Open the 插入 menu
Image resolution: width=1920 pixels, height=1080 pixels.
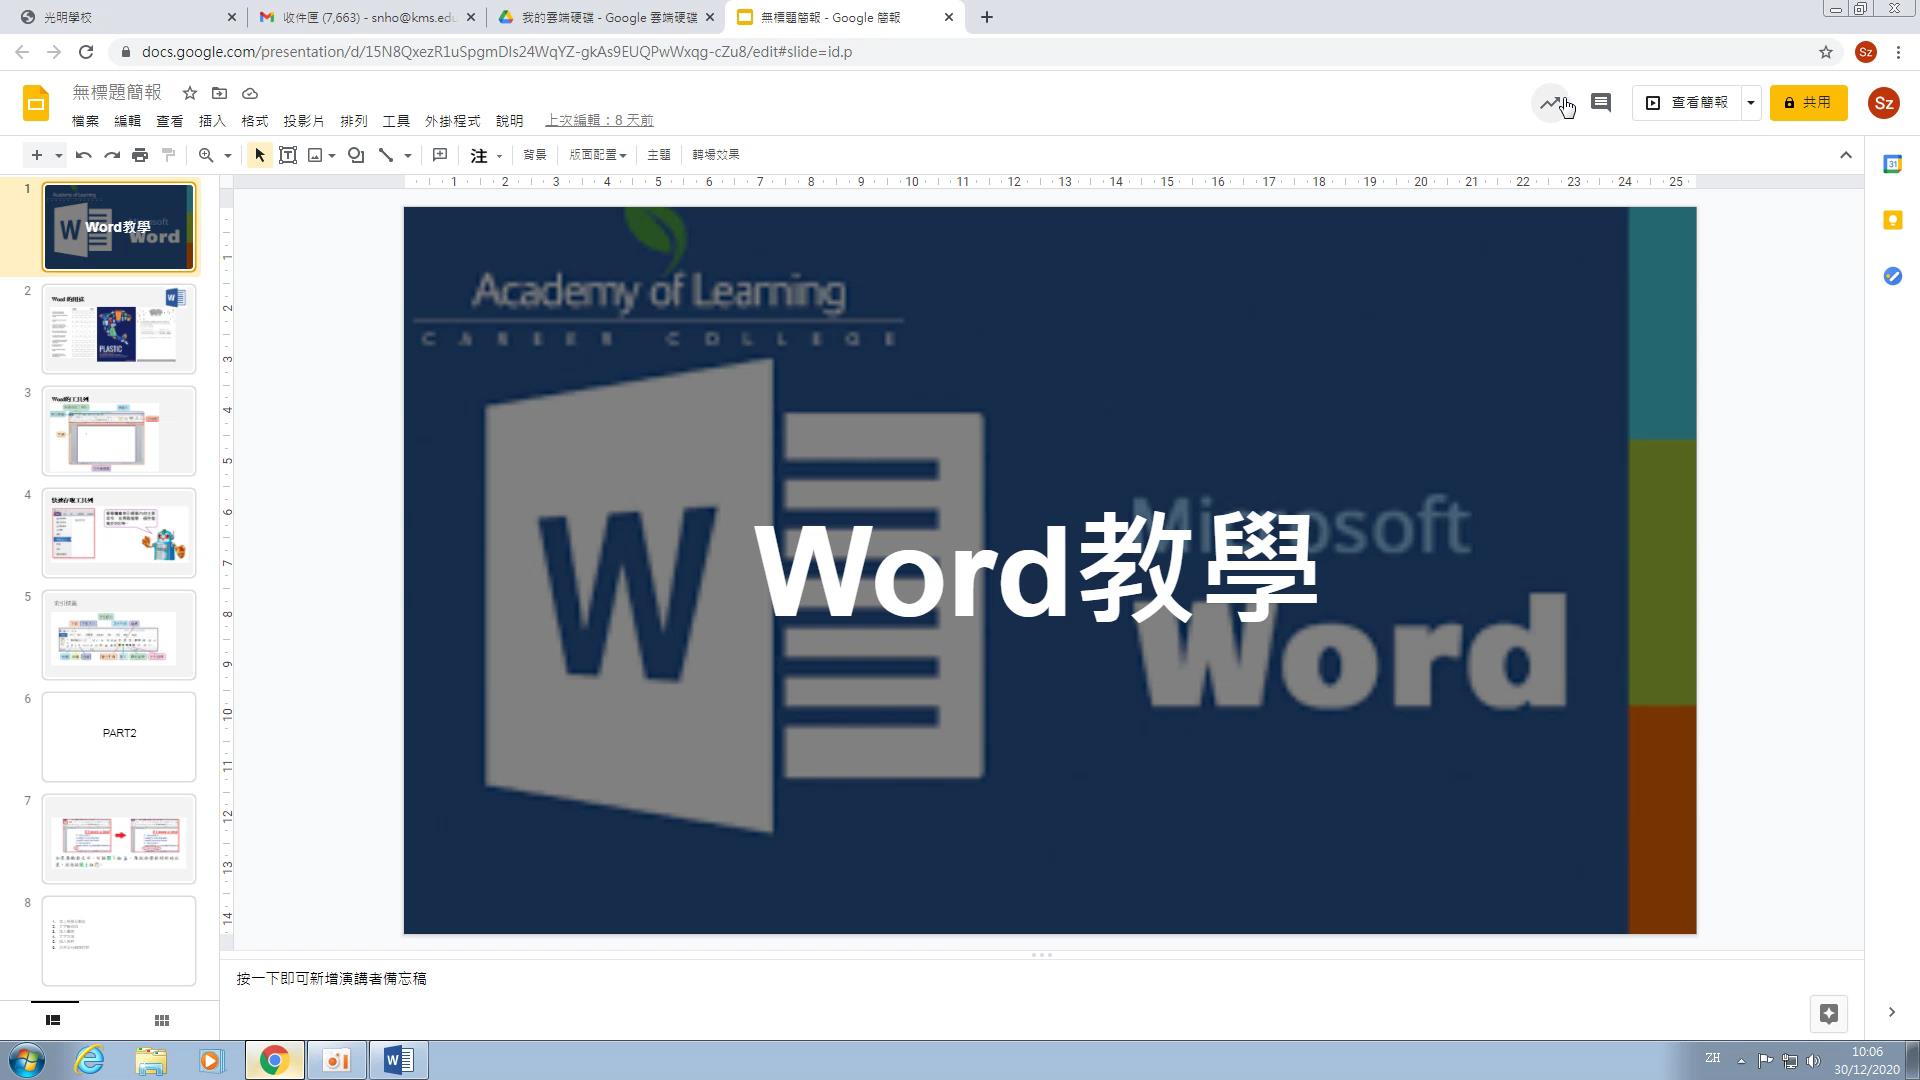click(212, 121)
